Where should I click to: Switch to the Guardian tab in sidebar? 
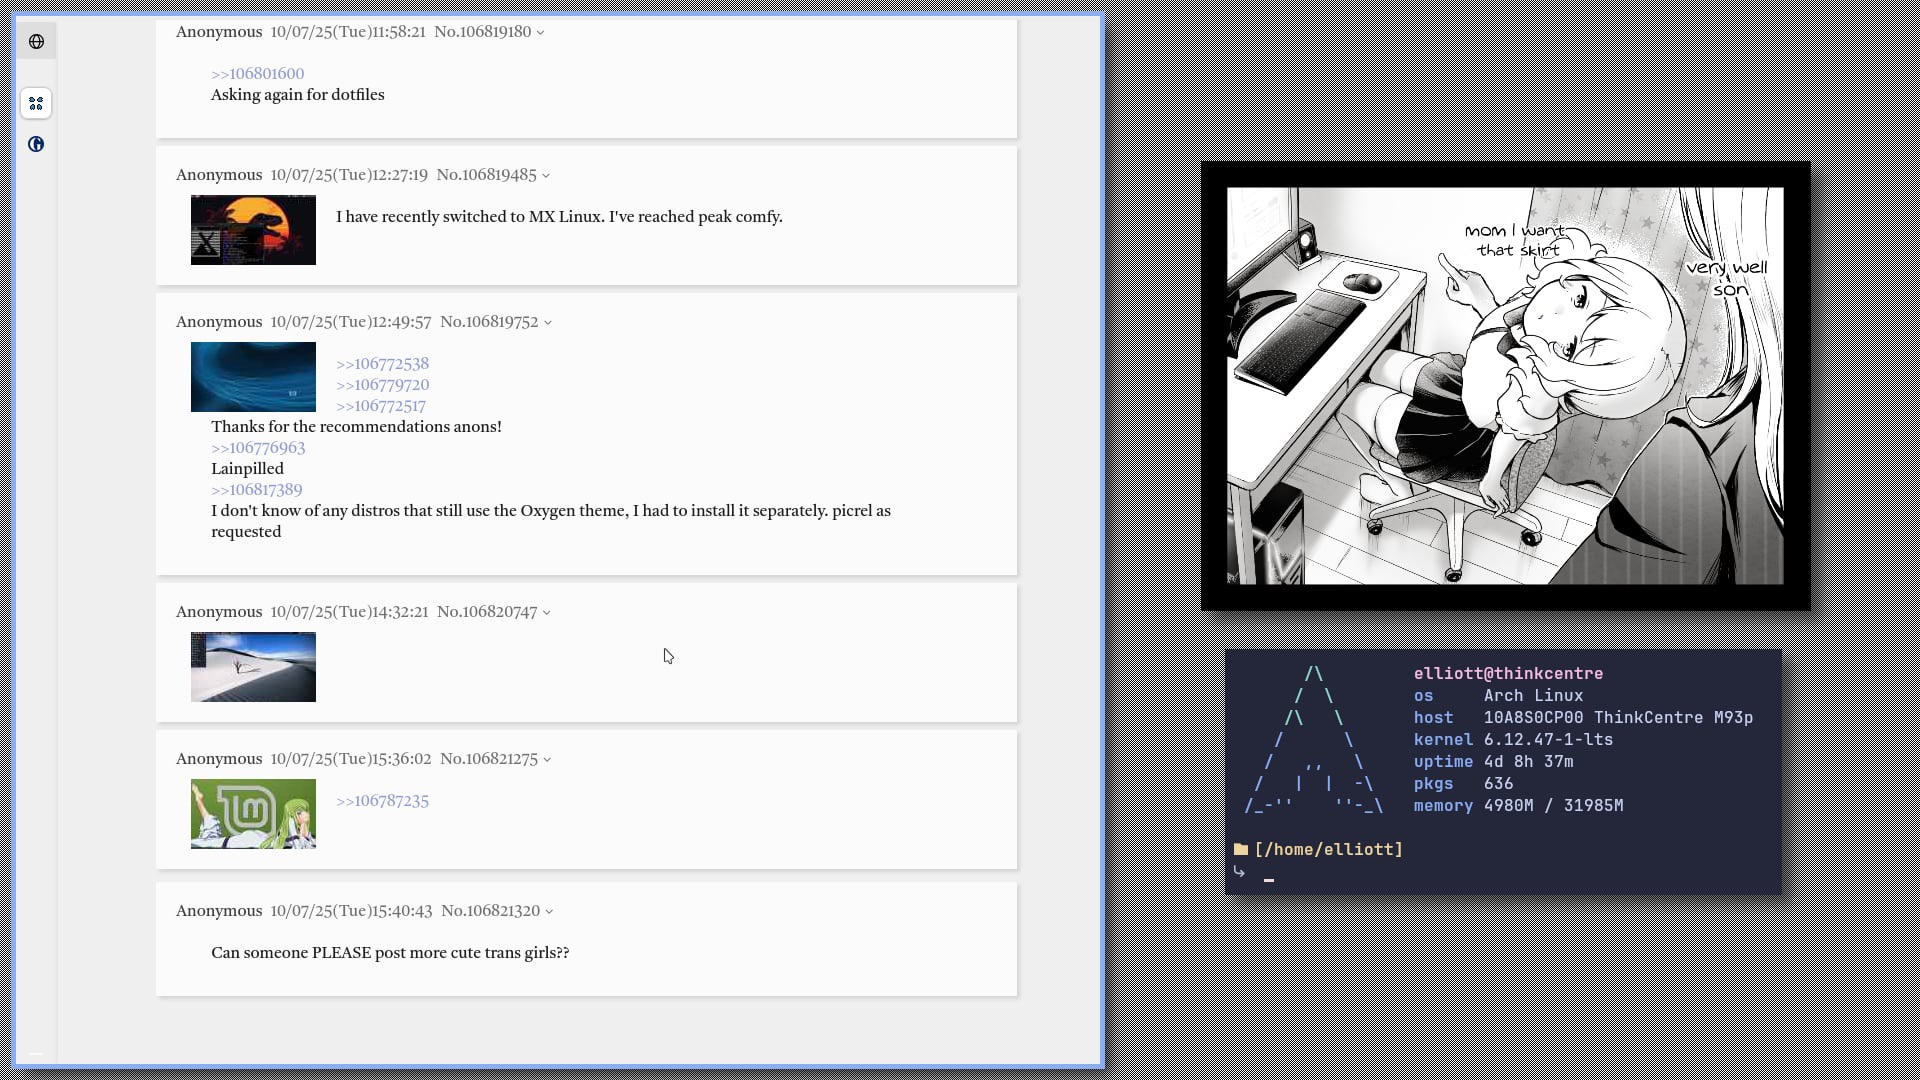36,145
